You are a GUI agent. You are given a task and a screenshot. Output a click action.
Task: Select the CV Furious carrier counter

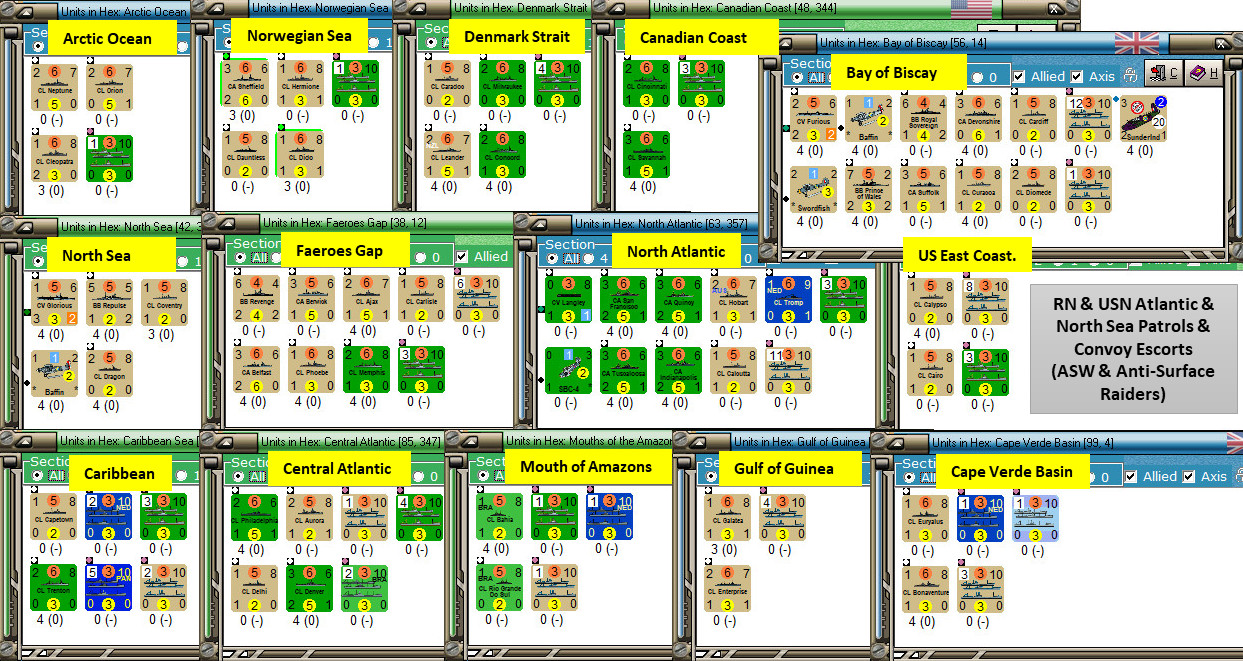click(815, 119)
